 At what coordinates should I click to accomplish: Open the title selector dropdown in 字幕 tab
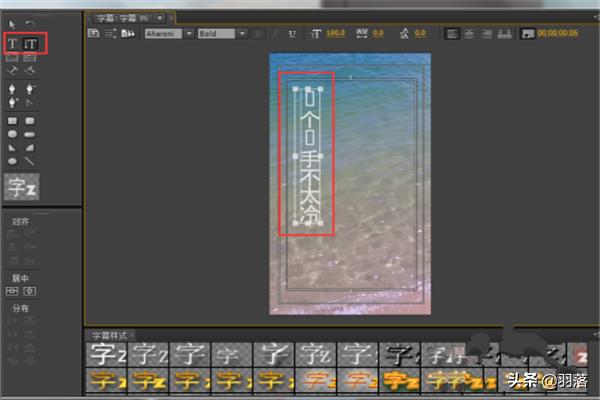pyautogui.click(x=160, y=18)
